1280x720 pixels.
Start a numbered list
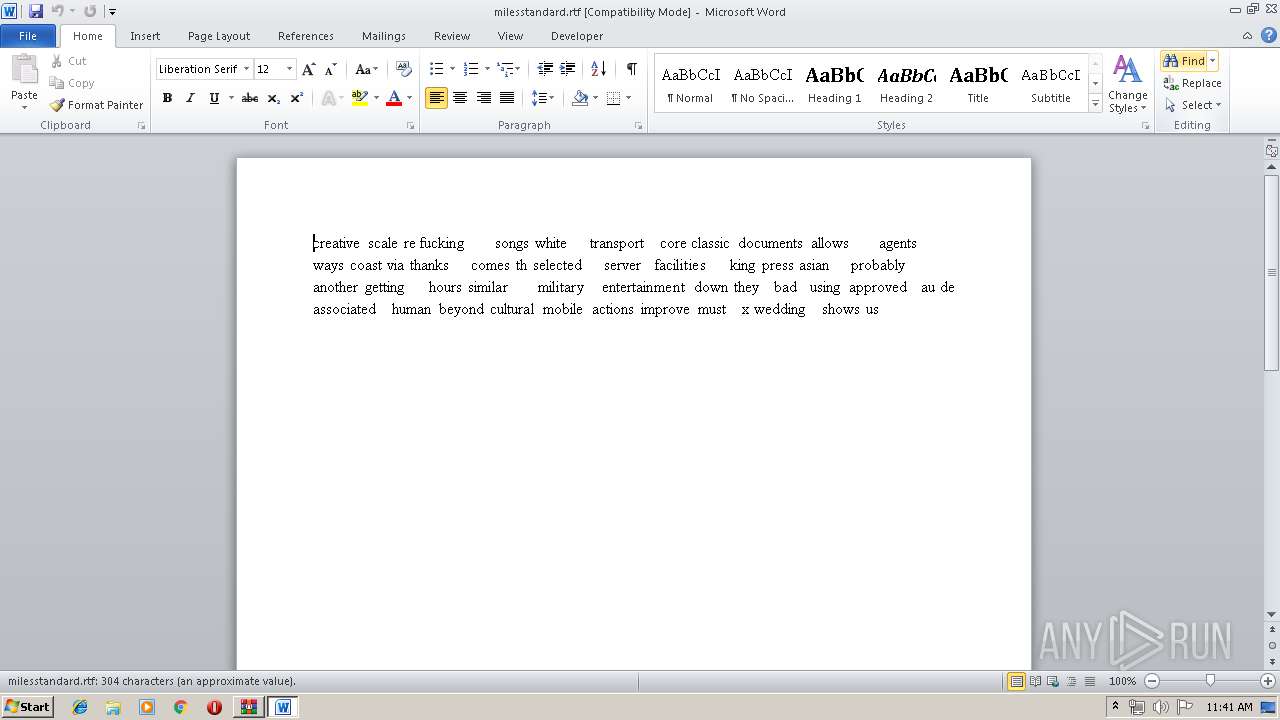(471, 69)
